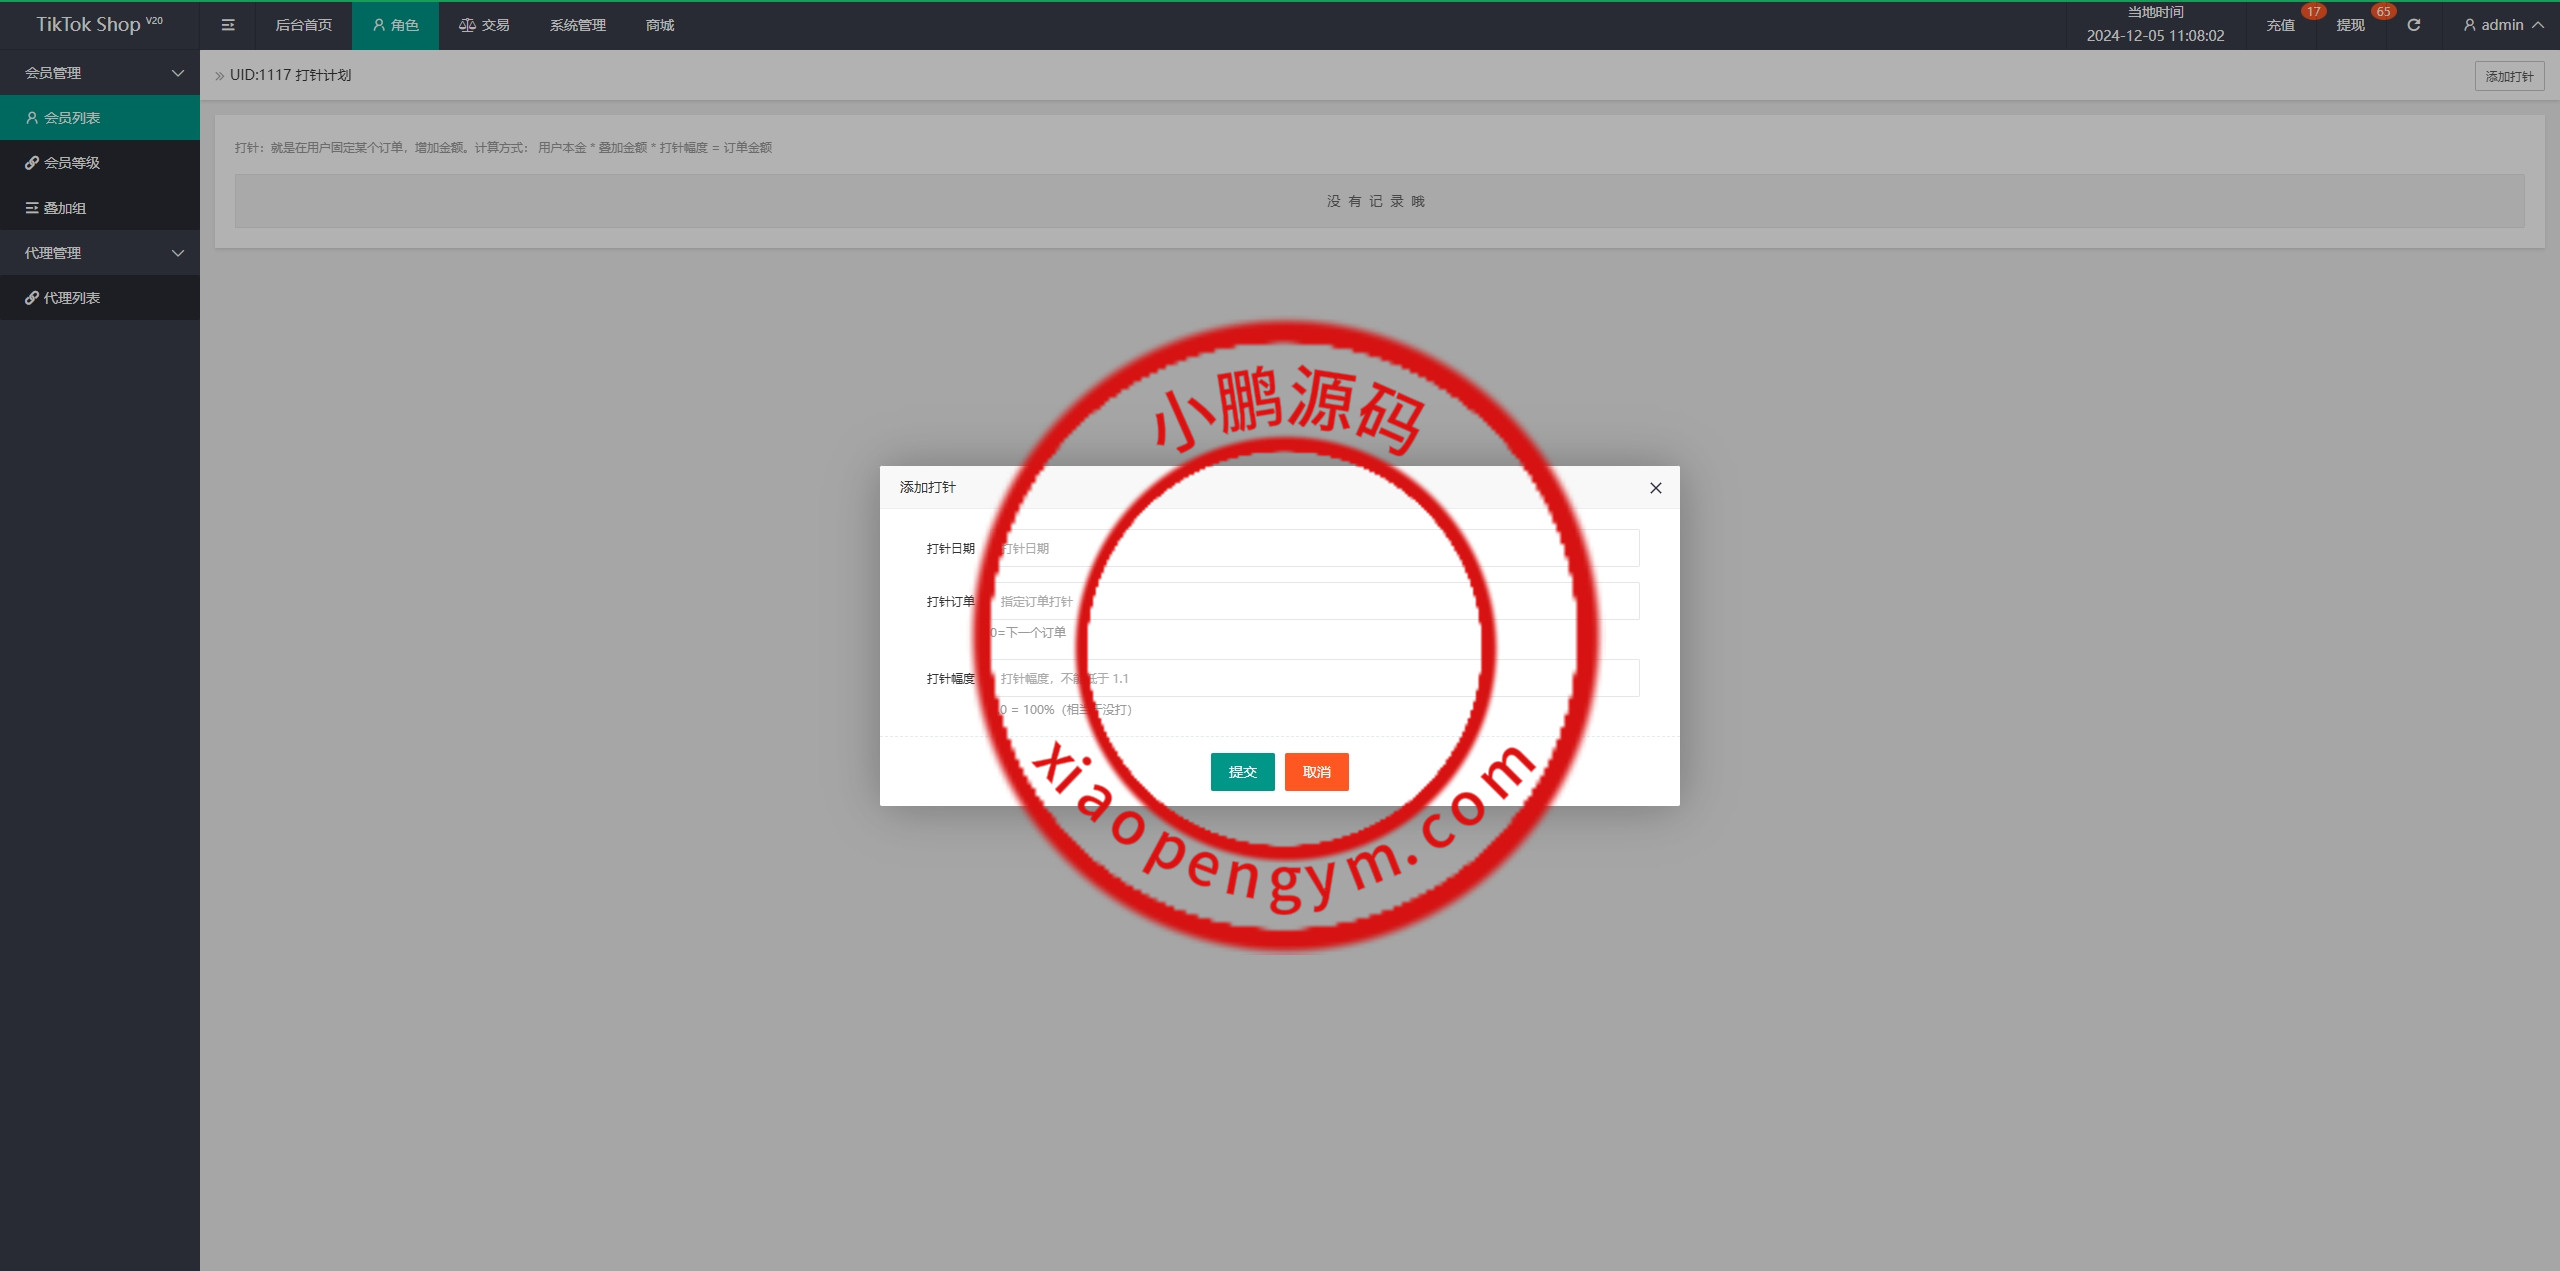
Task: Click the refresh icon in top bar
Action: (2413, 25)
